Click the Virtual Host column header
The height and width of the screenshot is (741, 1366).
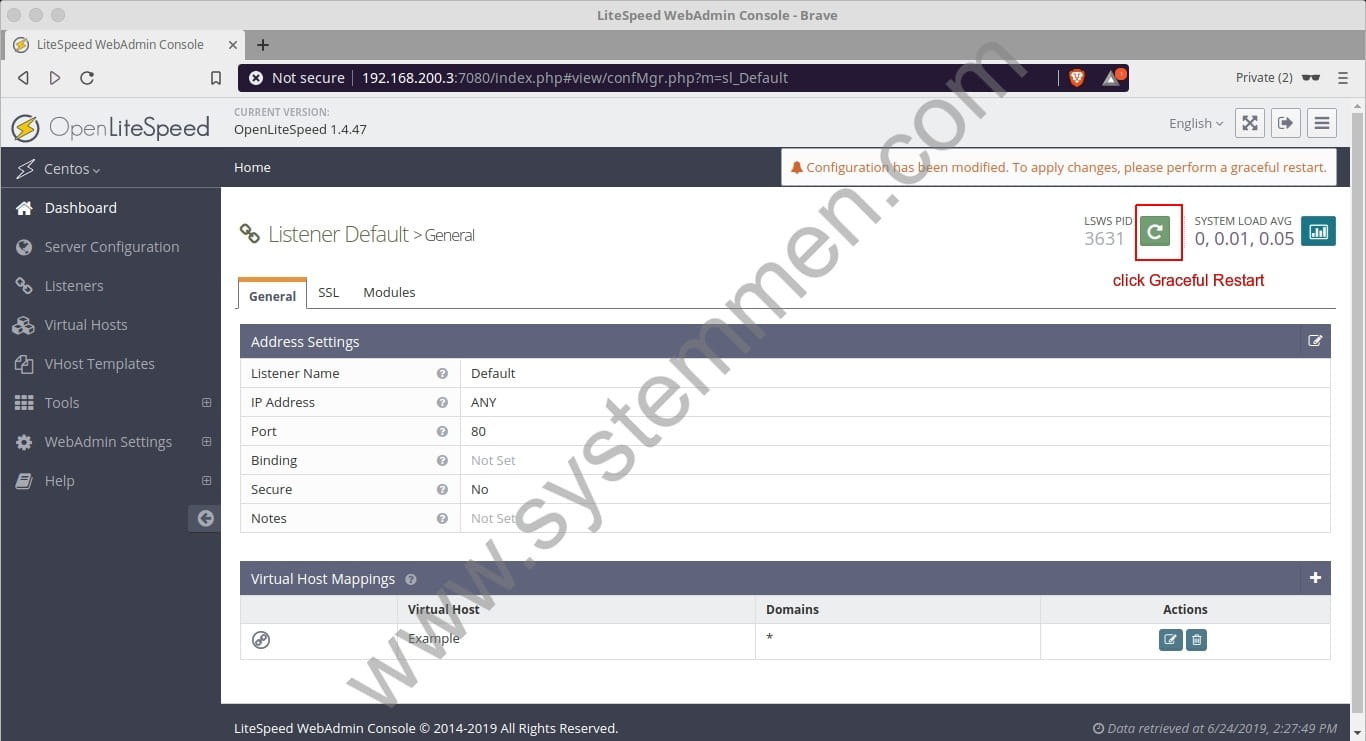coord(443,609)
